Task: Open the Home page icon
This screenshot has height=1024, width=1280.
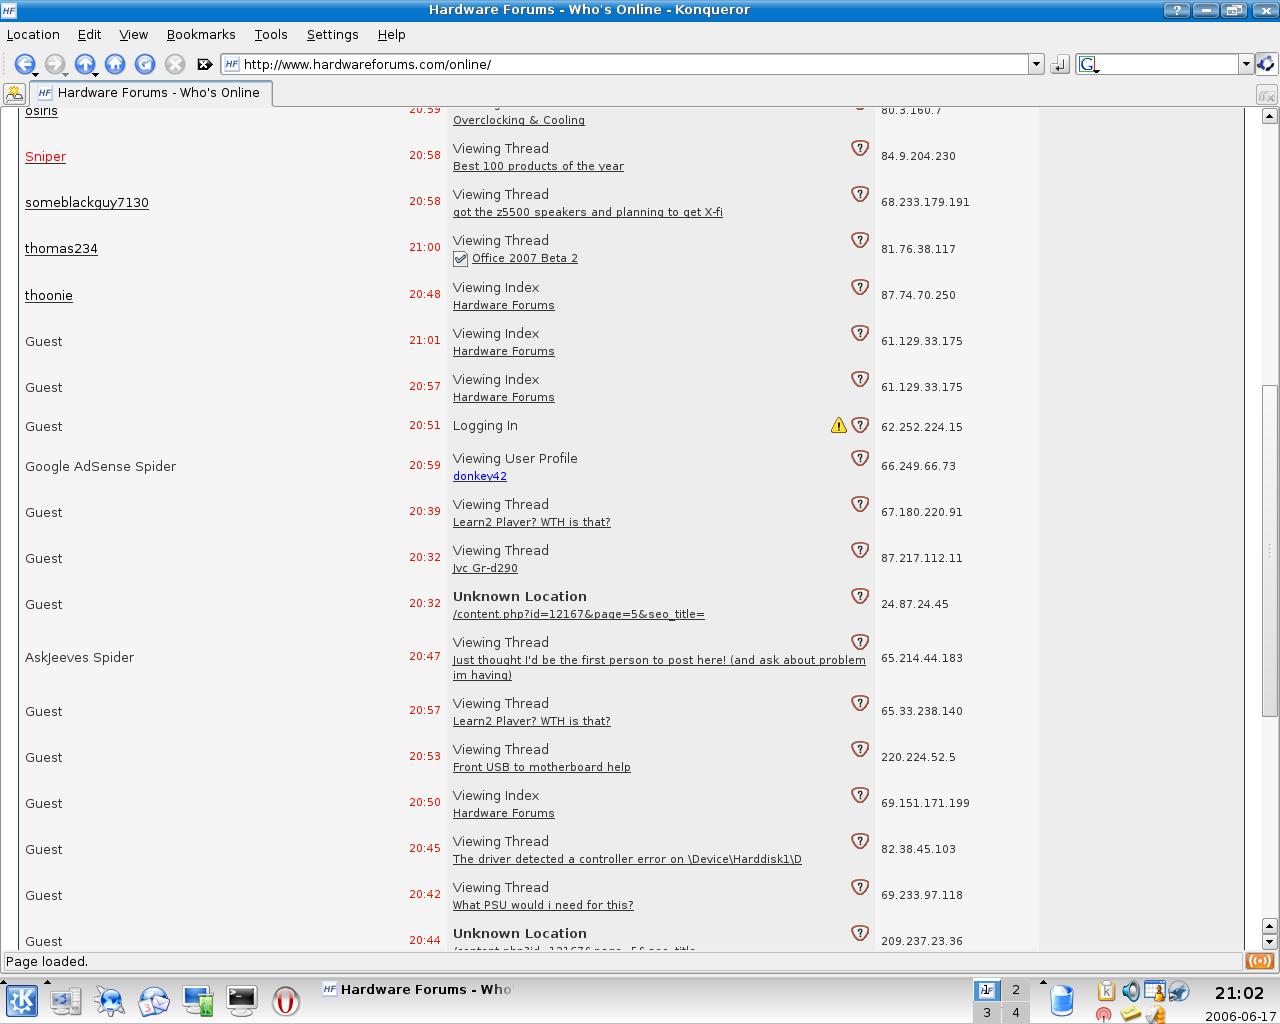Action: (x=115, y=64)
